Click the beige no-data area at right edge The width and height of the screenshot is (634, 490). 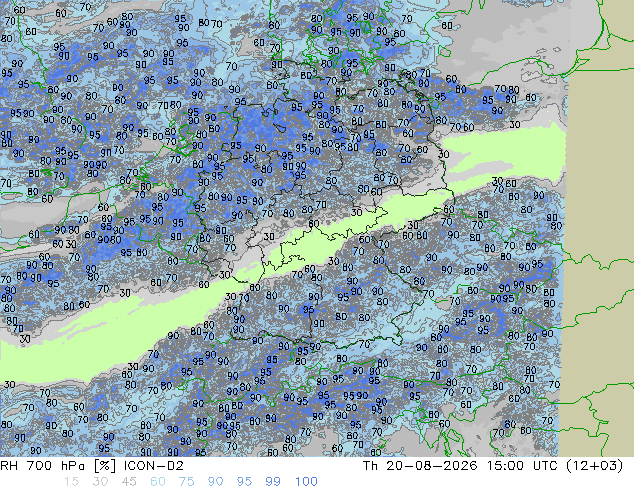[x=598, y=243]
